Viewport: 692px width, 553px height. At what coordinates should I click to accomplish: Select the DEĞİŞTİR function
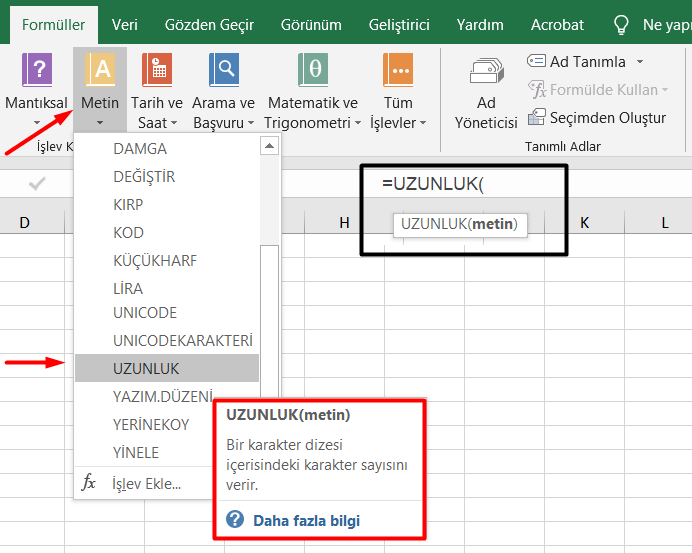[x=167, y=177]
